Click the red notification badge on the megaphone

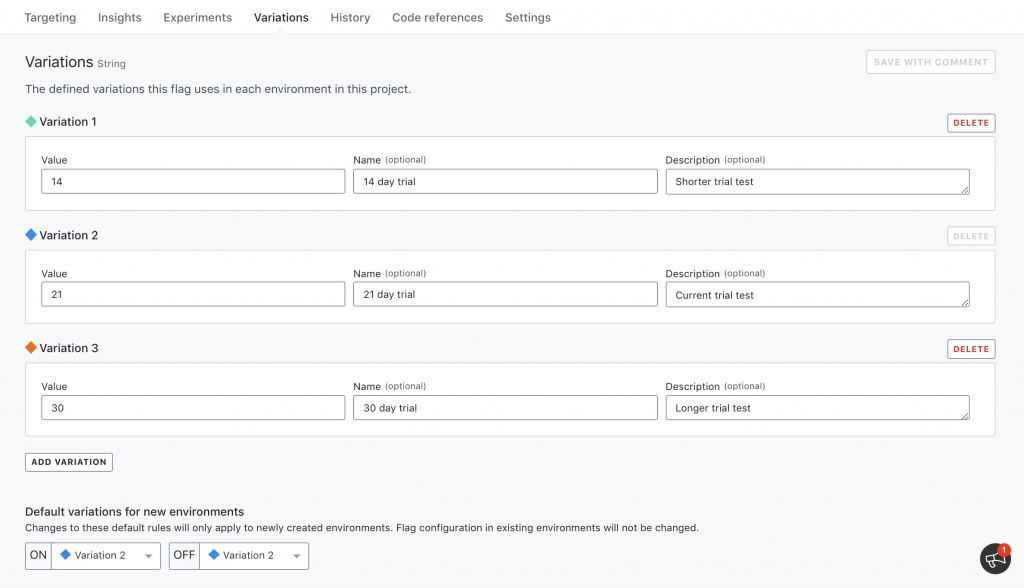pyautogui.click(x=1002, y=548)
